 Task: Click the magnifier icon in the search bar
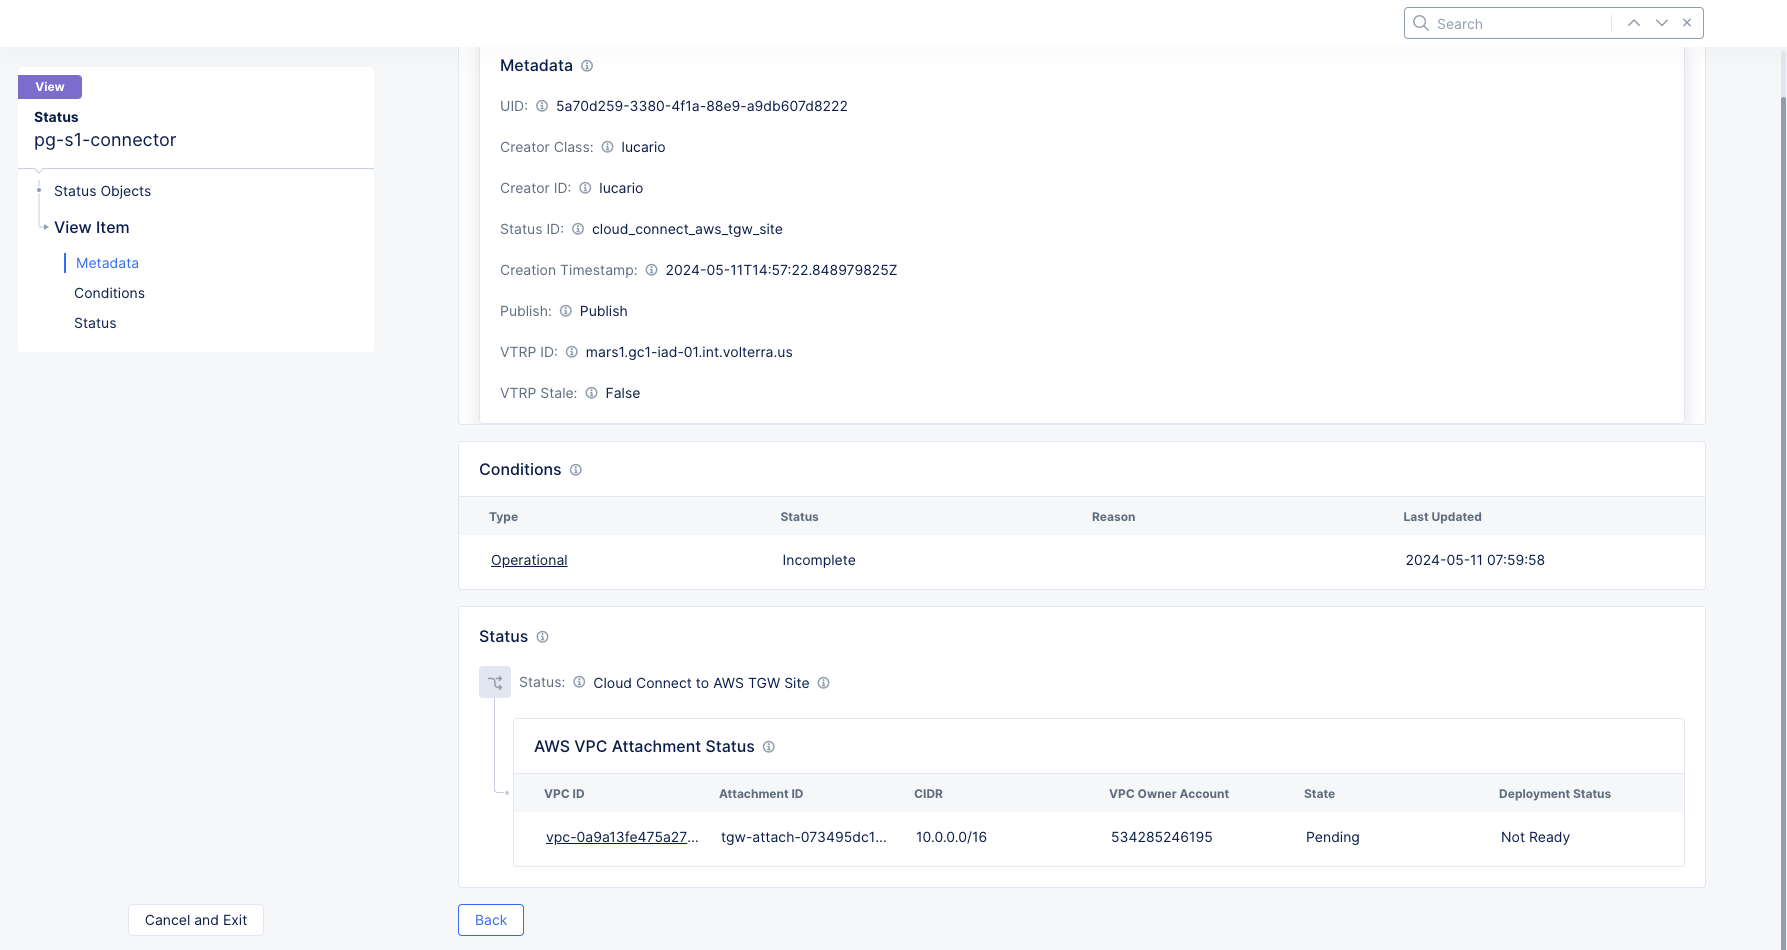click(x=1421, y=22)
